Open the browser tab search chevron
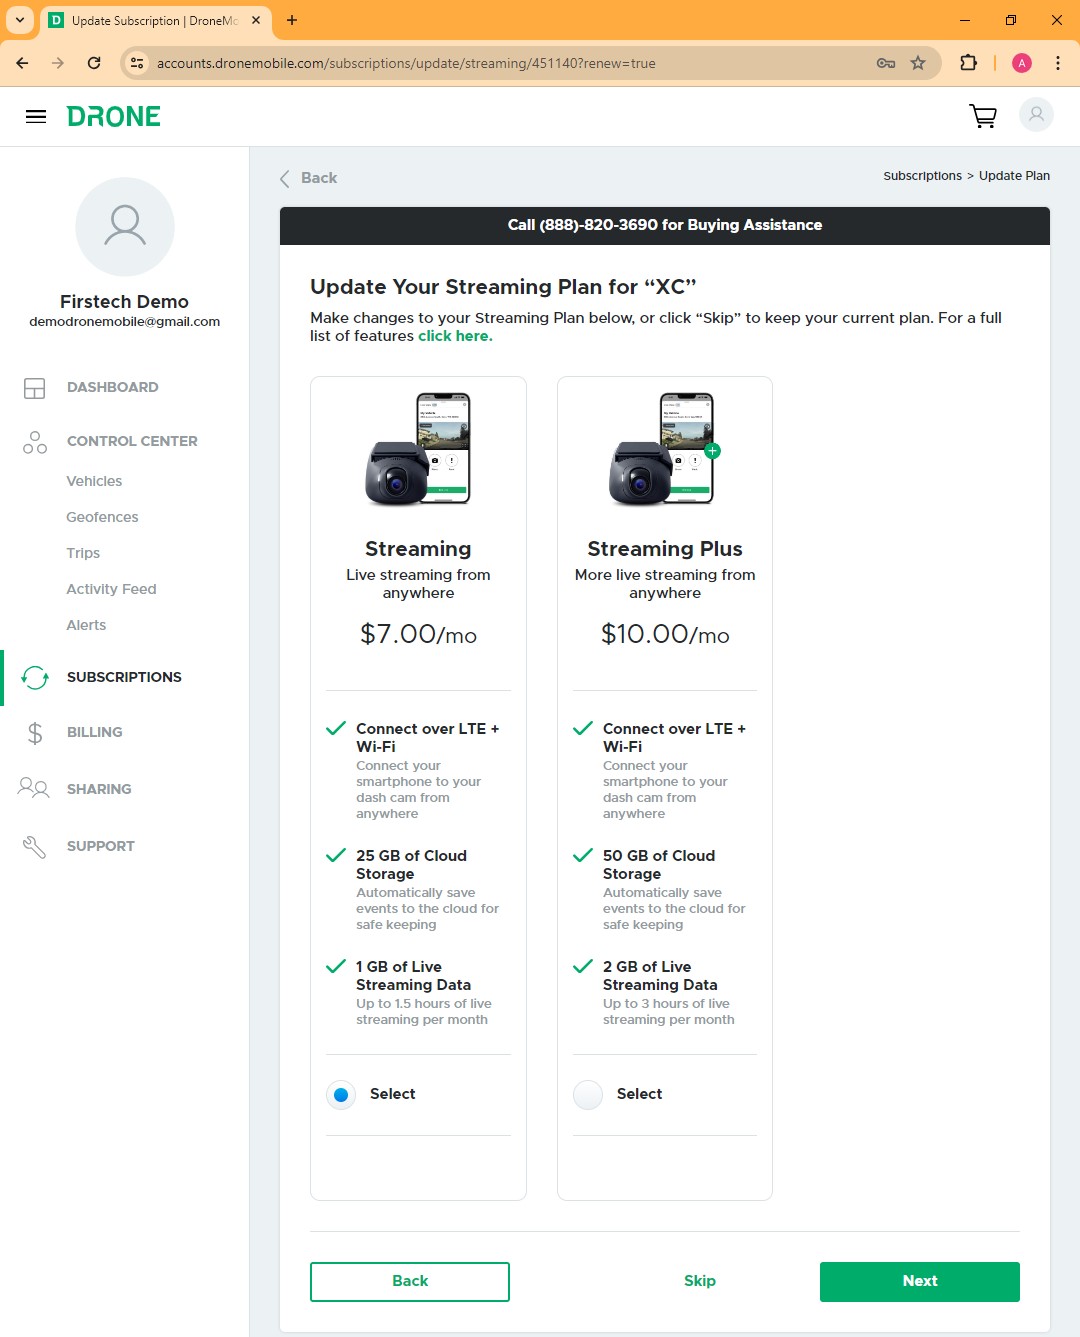 click(x=19, y=20)
